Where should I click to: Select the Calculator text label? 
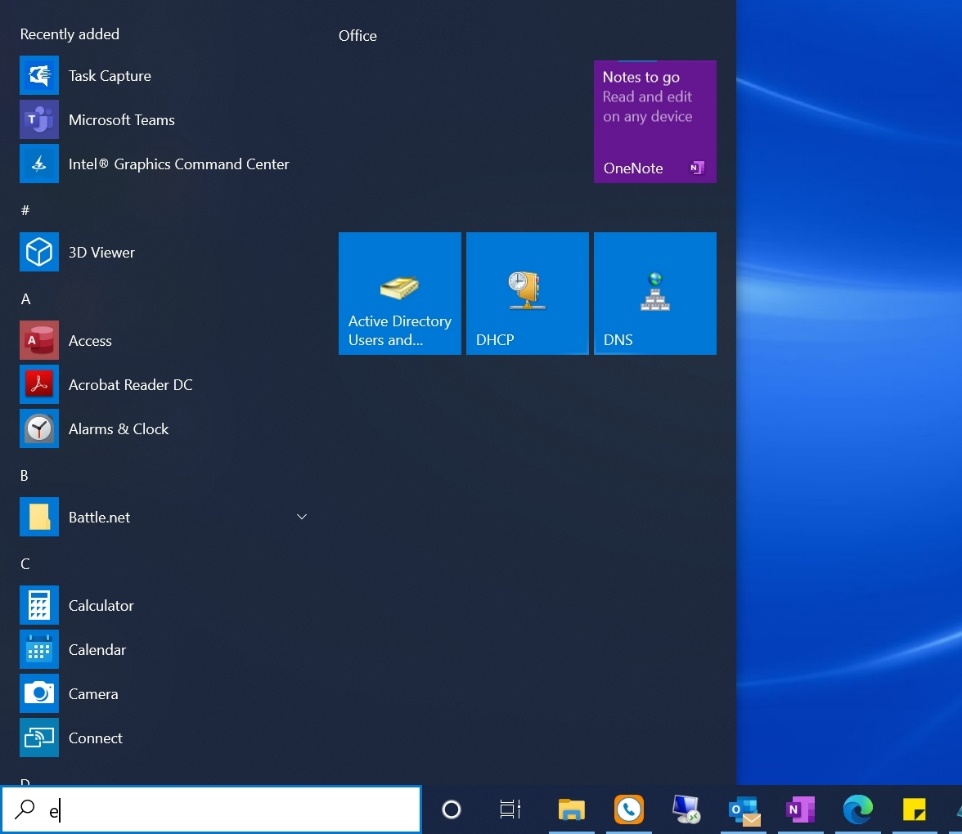pyautogui.click(x=101, y=605)
